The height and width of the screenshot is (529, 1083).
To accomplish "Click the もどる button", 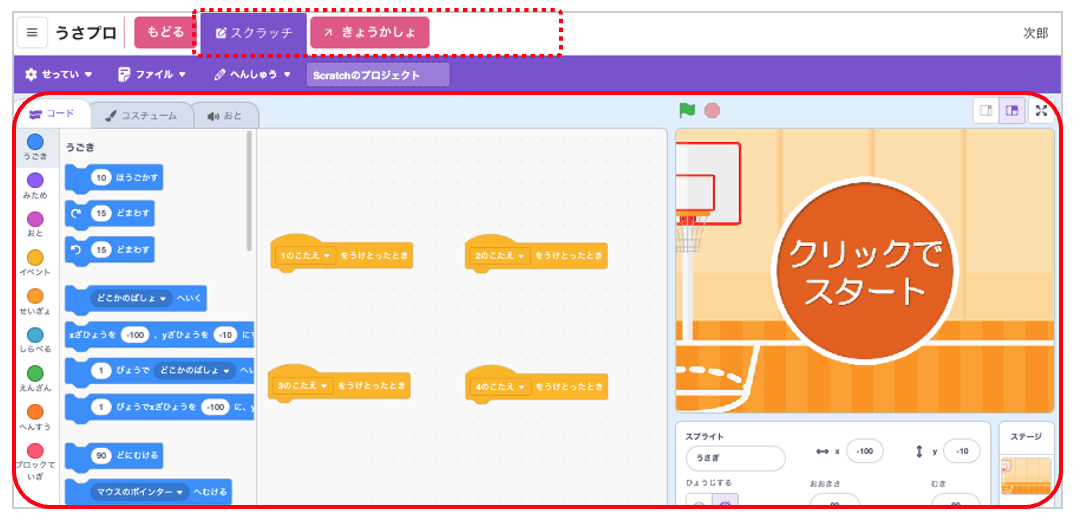I will 165,32.
